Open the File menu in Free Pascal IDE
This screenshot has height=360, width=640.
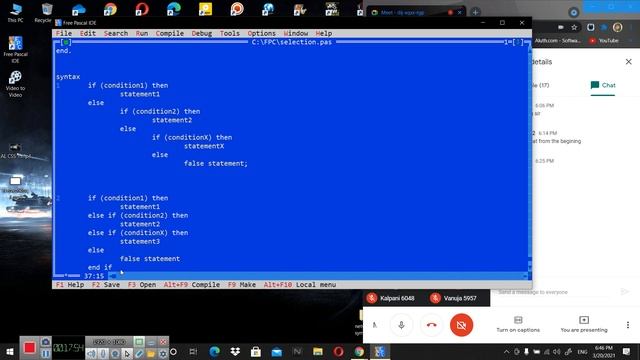click(64, 33)
